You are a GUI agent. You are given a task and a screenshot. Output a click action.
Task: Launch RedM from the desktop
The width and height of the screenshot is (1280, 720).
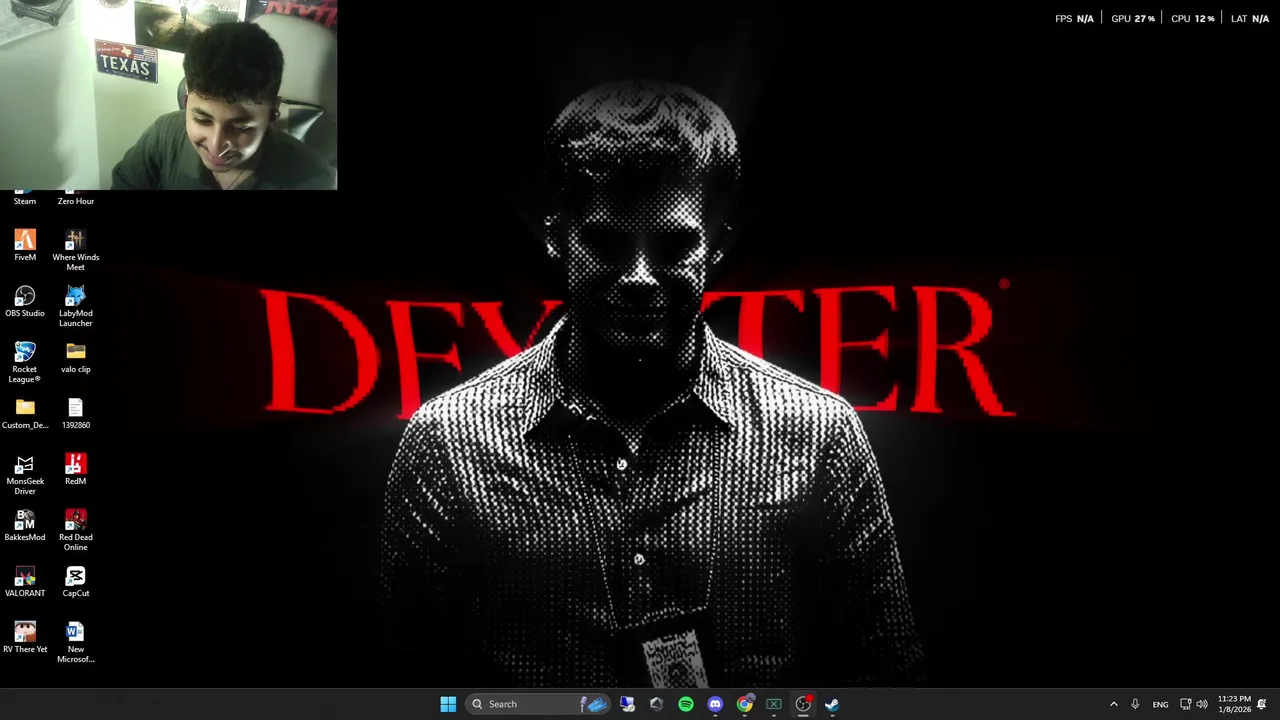coord(76,470)
